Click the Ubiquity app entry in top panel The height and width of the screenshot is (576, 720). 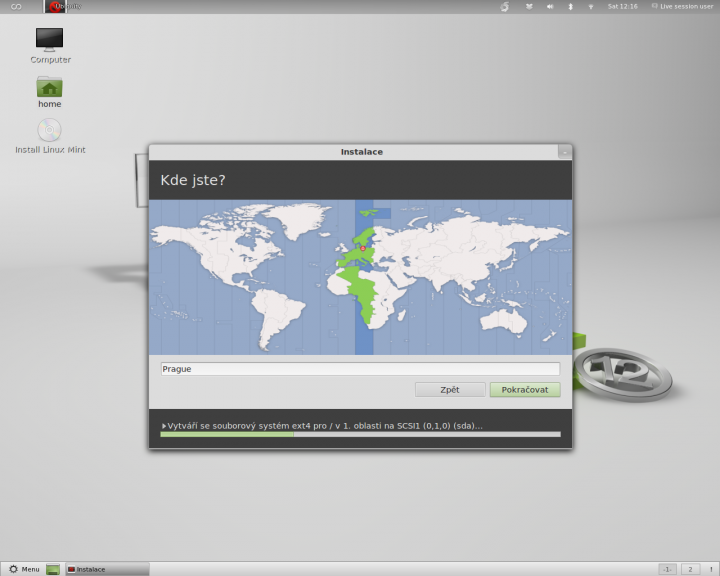(63, 6)
